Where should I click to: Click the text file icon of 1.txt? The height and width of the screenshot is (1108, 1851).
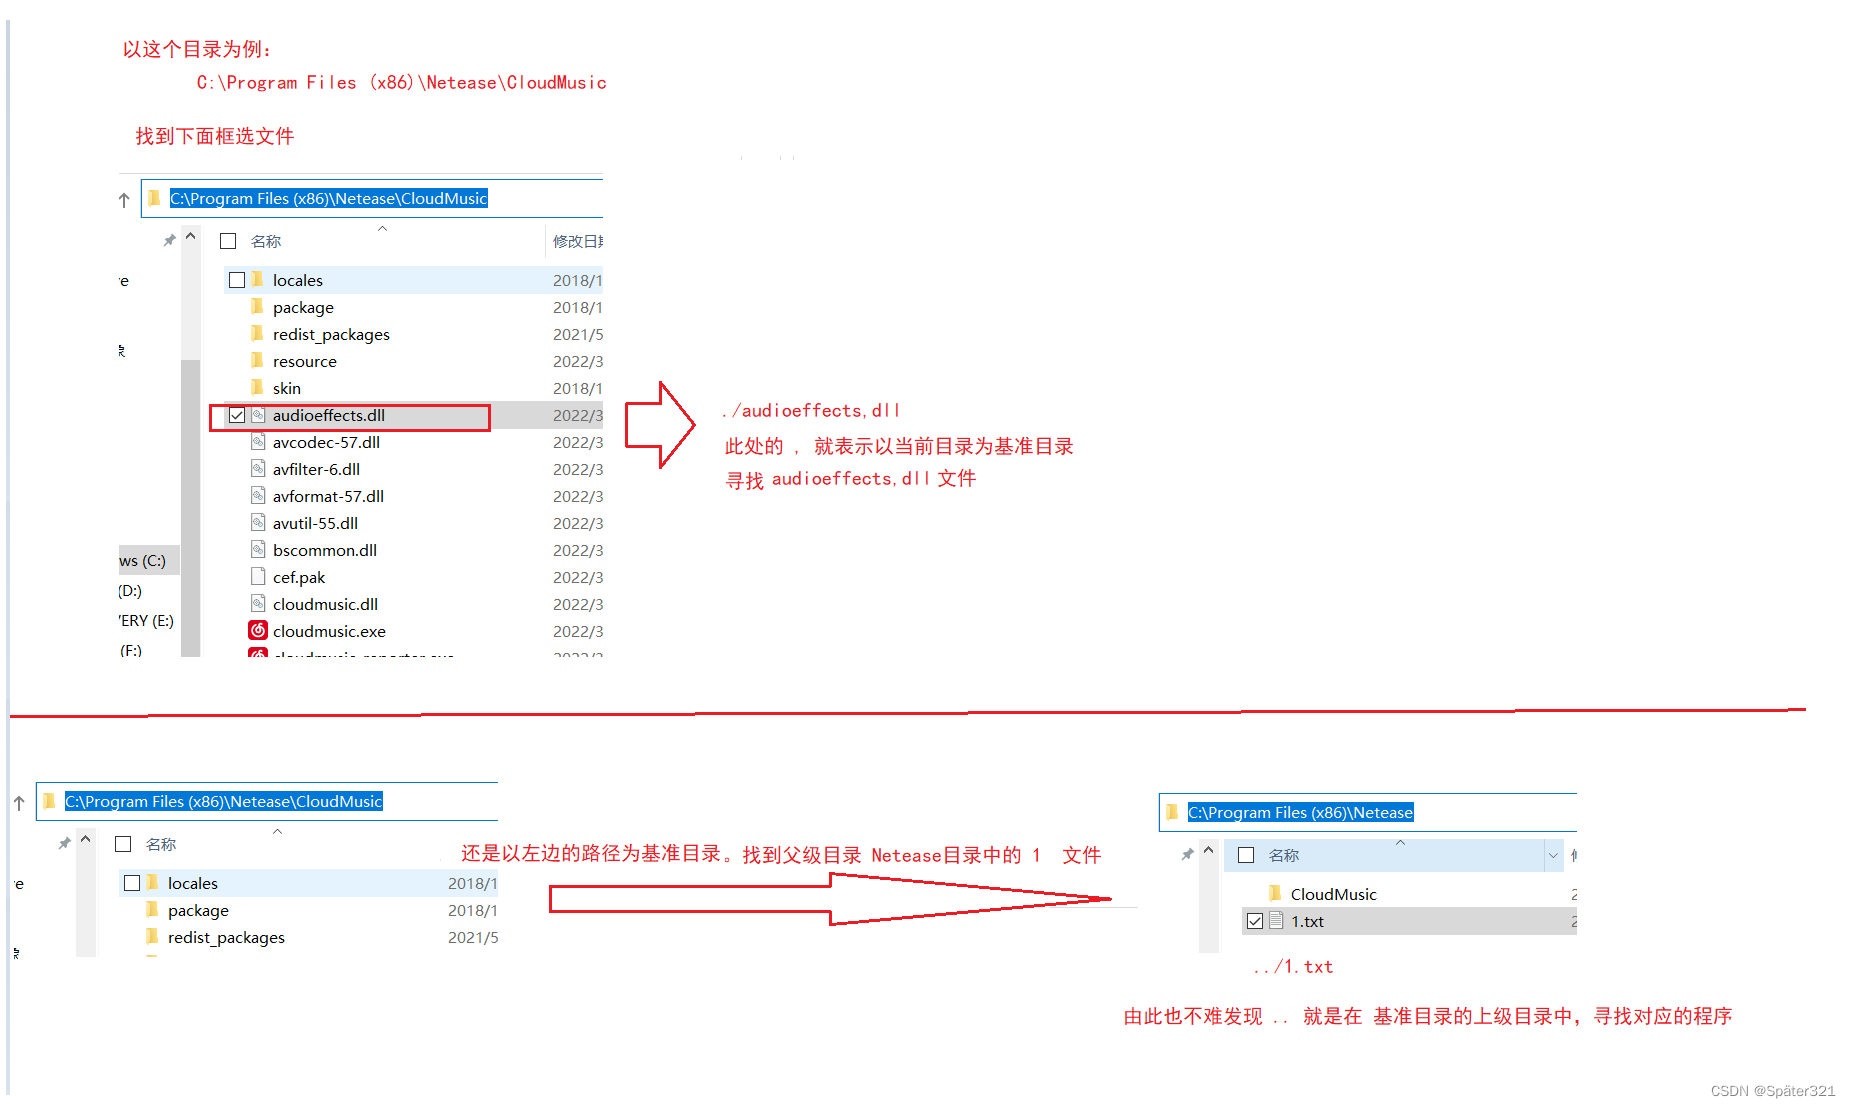tap(1276, 920)
